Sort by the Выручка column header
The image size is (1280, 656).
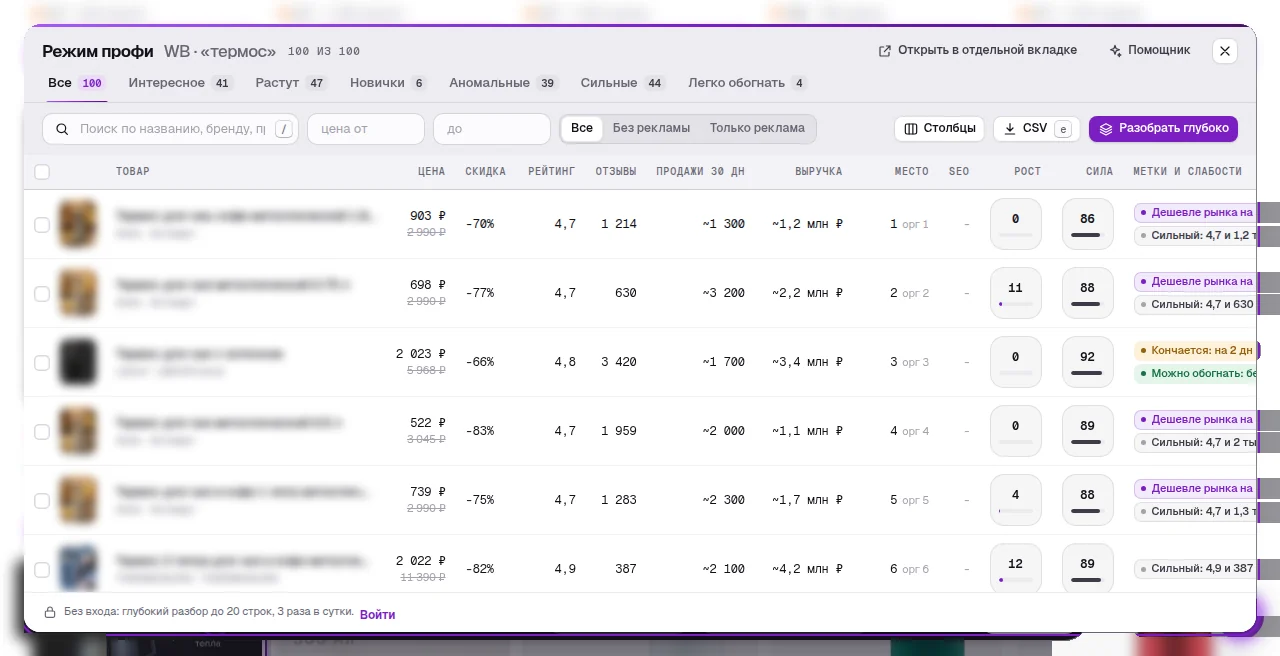pos(818,172)
